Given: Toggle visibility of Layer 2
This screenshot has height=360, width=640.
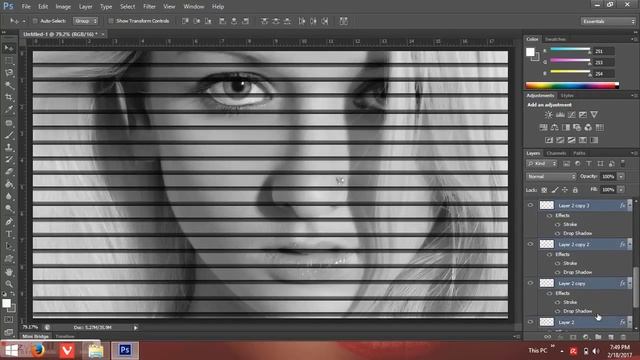Looking at the screenshot, I should [x=531, y=322].
